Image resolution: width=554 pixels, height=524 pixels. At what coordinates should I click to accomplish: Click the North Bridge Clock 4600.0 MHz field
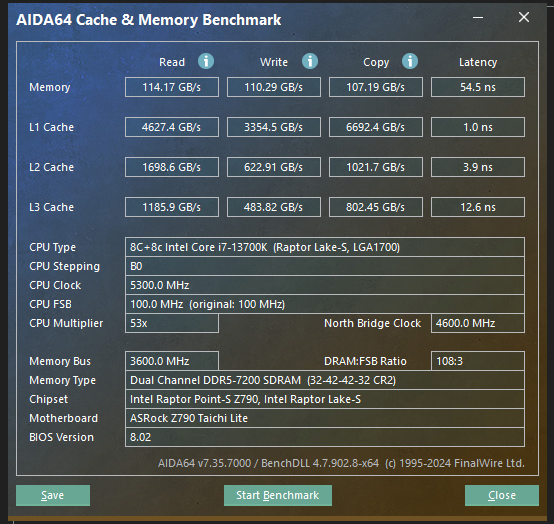coord(478,323)
